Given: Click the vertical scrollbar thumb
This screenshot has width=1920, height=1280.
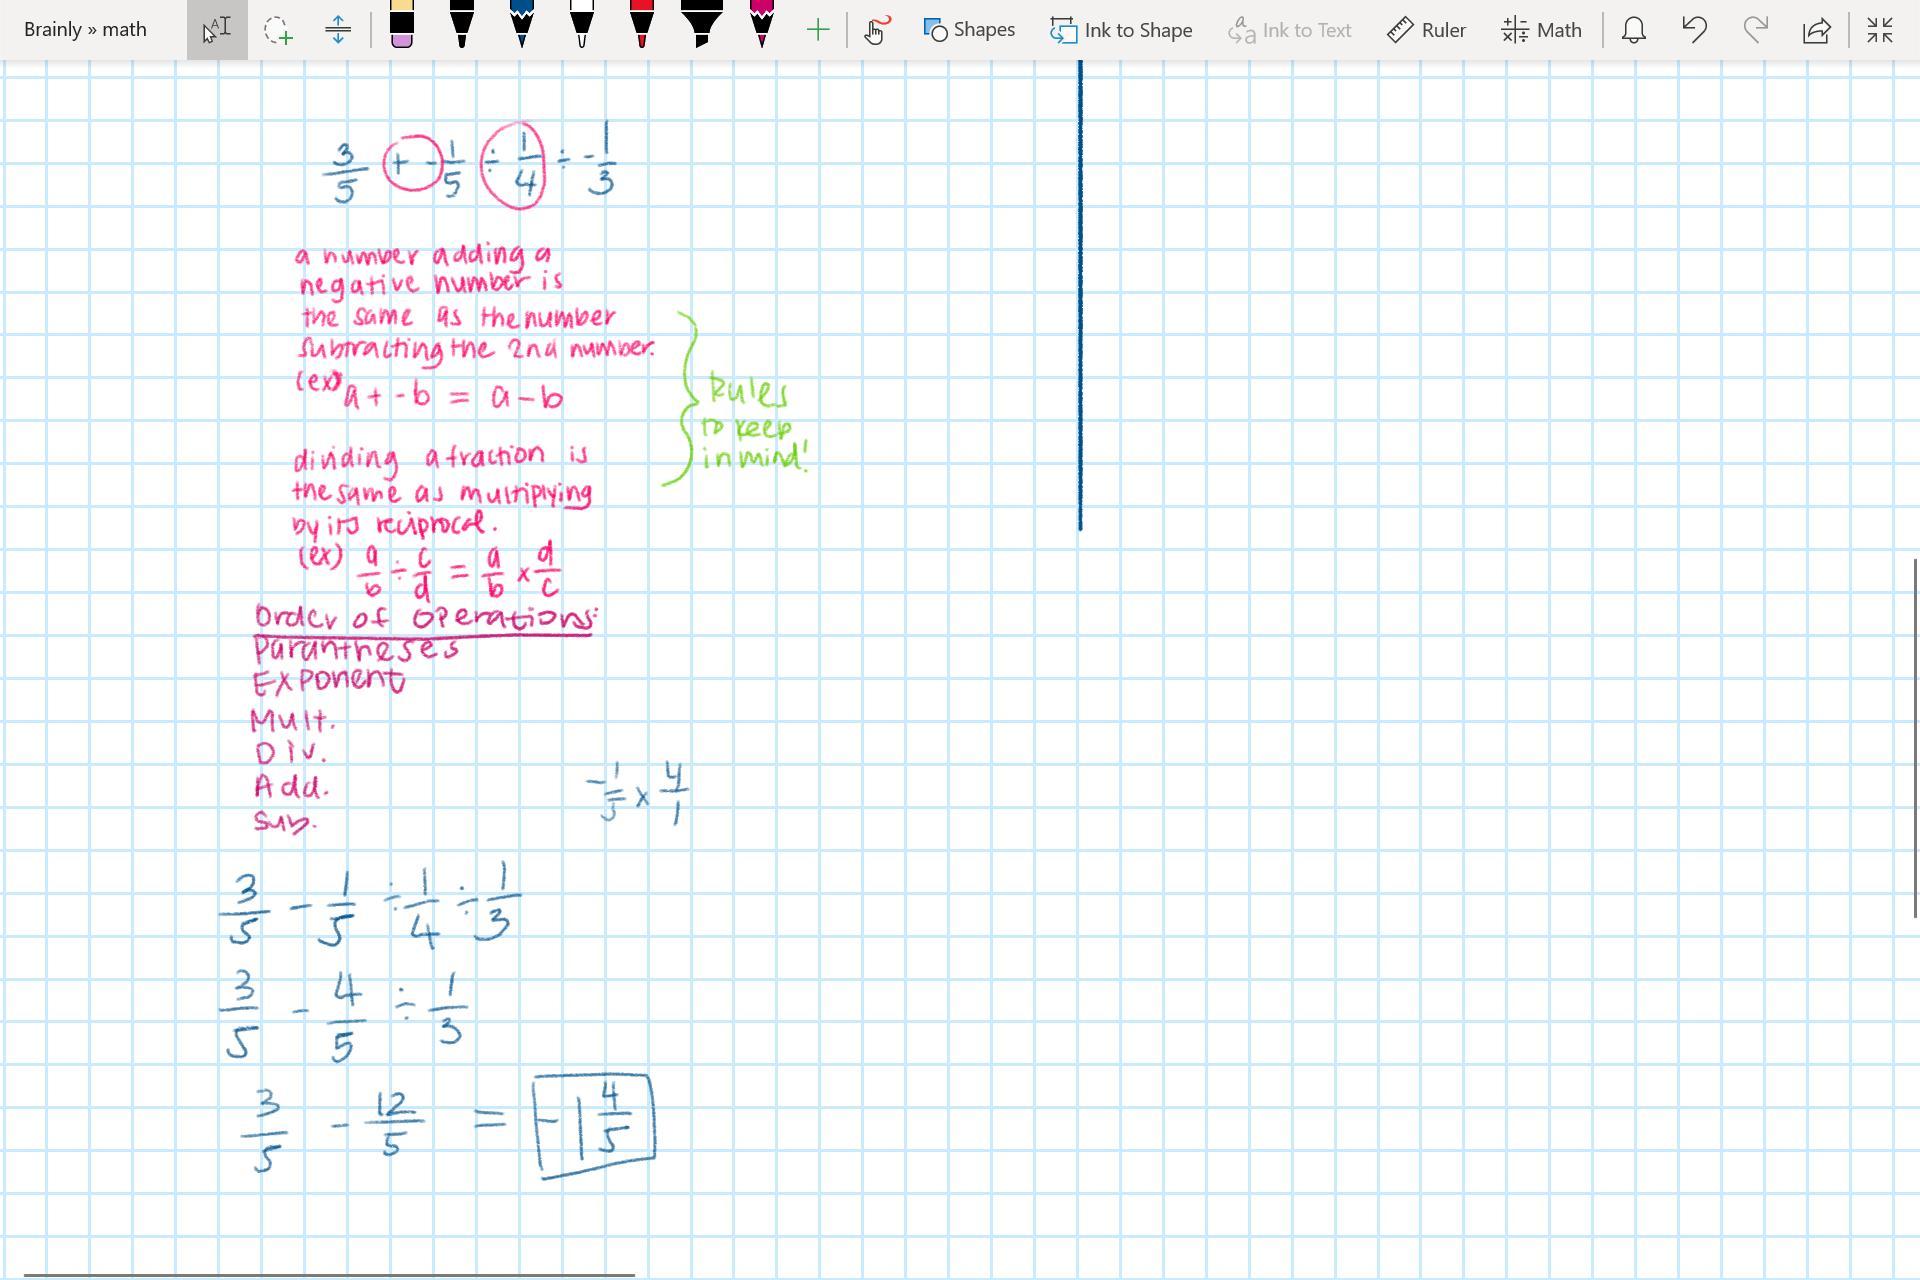Looking at the screenshot, I should 1914,737.
